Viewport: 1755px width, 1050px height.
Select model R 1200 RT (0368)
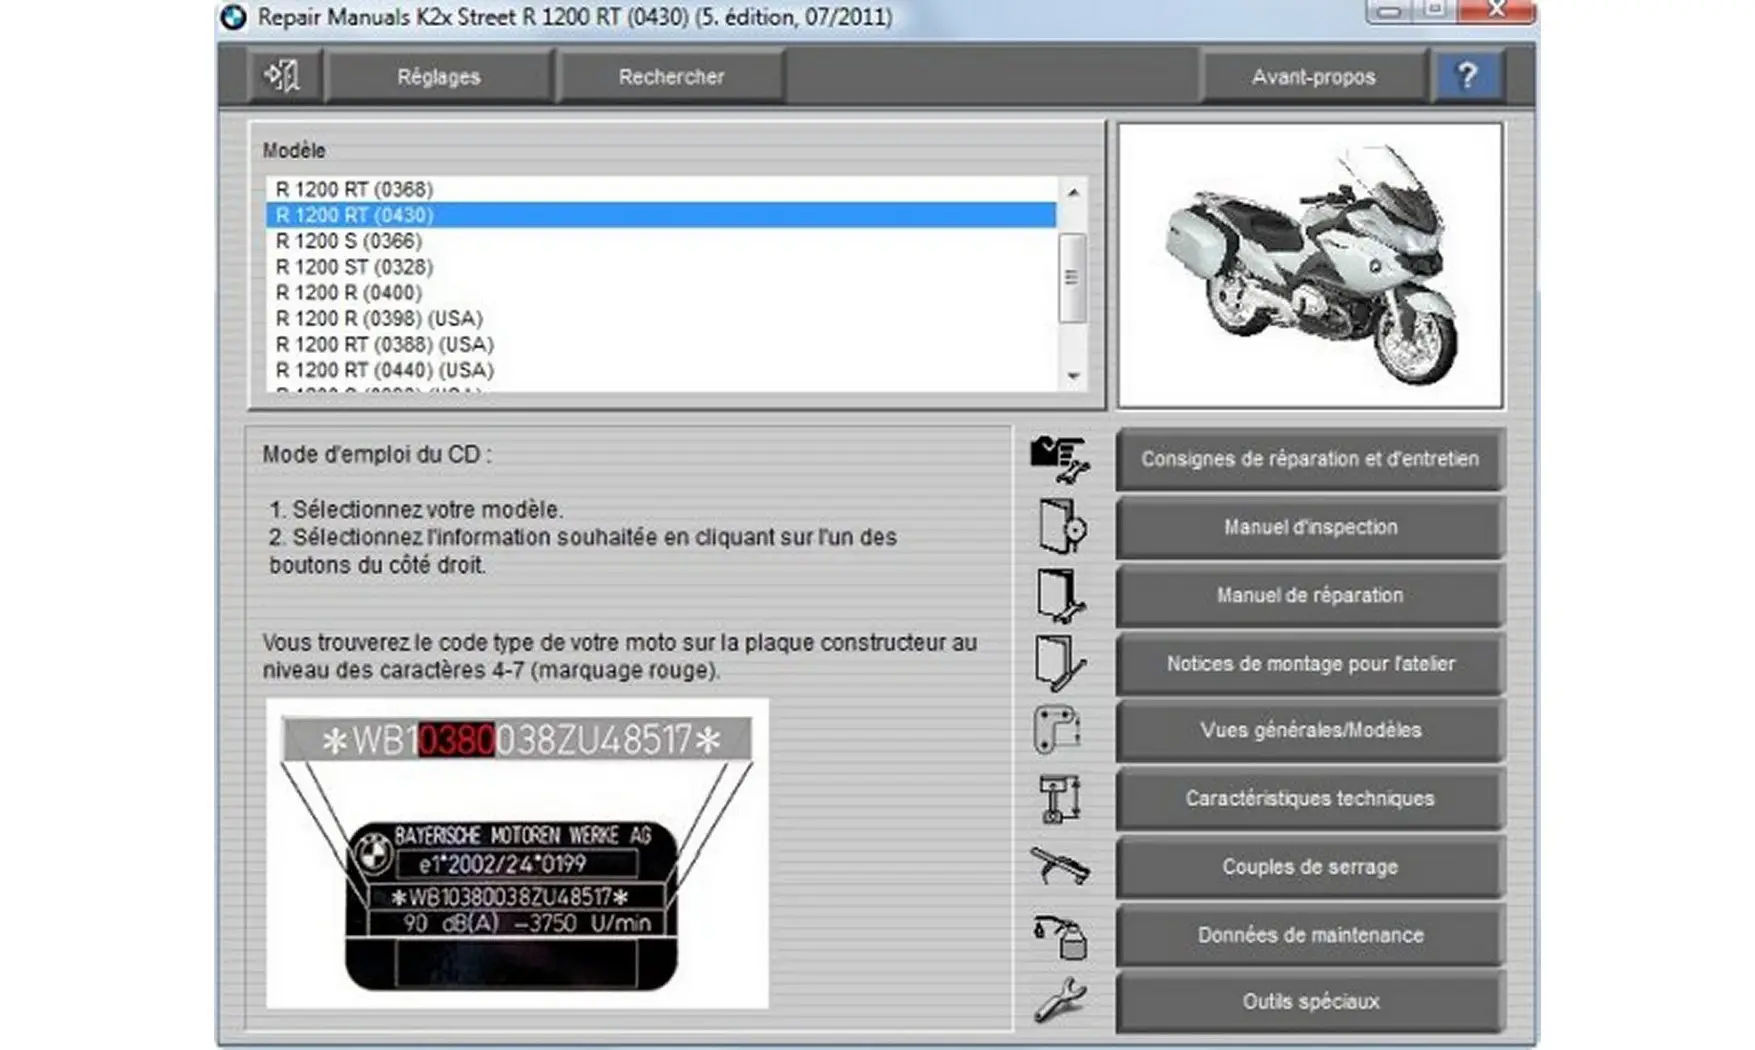[661, 189]
